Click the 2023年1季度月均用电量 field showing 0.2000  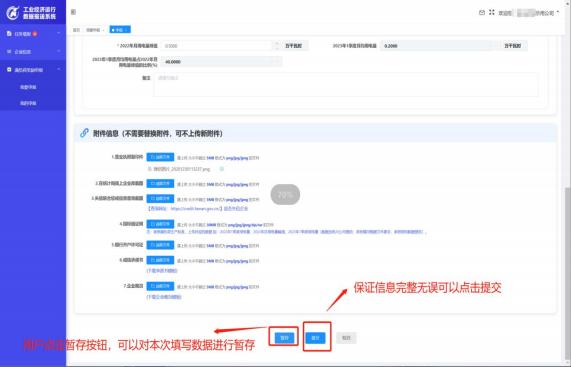coord(440,46)
